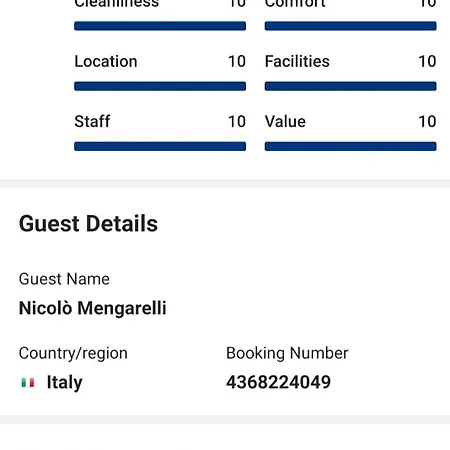
Task: Select the Staff rating bar
Action: pos(160,146)
